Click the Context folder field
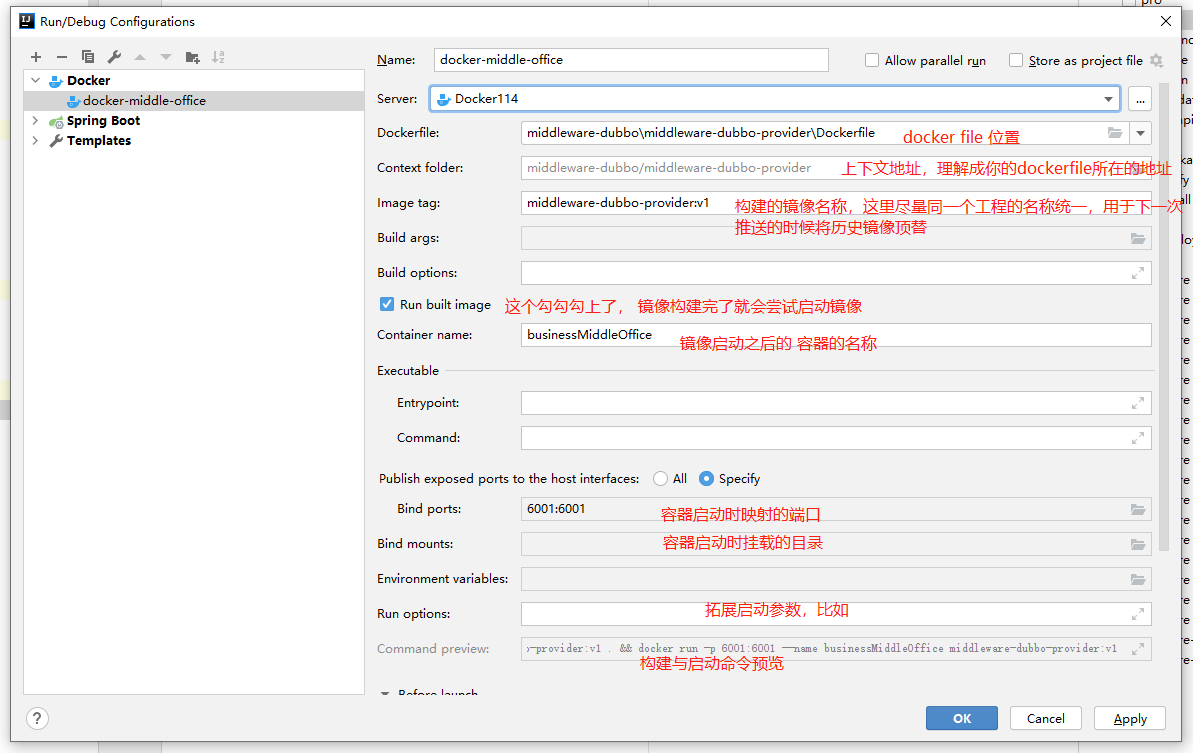1193x753 pixels. 835,168
